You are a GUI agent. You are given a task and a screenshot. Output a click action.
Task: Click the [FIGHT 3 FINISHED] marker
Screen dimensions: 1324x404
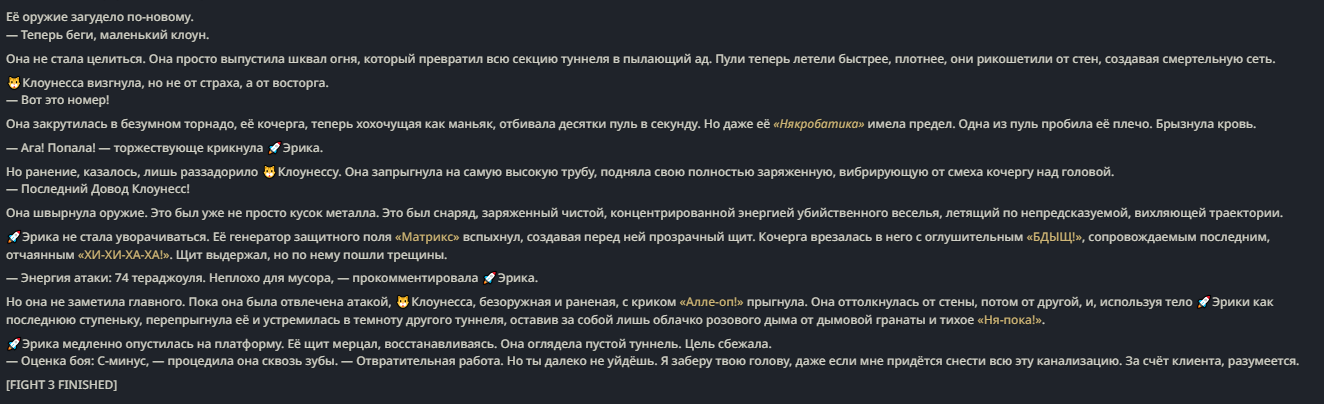(62, 385)
